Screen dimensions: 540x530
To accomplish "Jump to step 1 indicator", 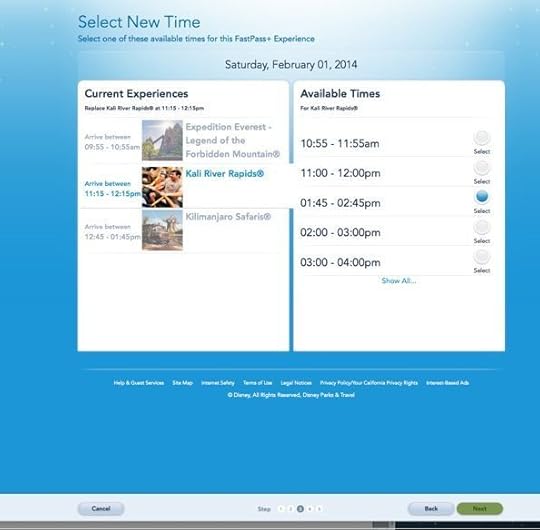I will coord(281,509).
